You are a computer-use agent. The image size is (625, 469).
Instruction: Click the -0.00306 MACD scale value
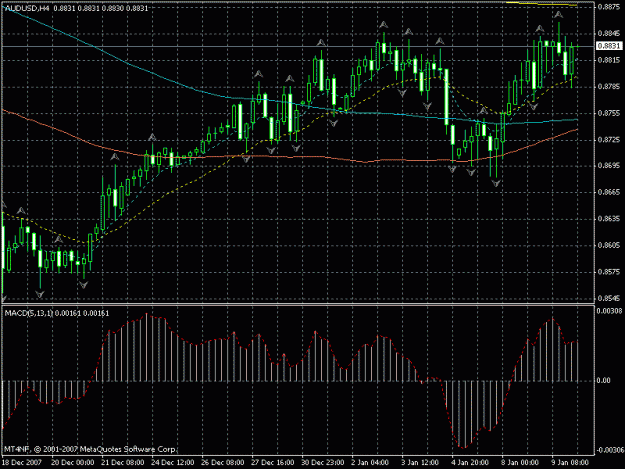[x=609, y=450]
